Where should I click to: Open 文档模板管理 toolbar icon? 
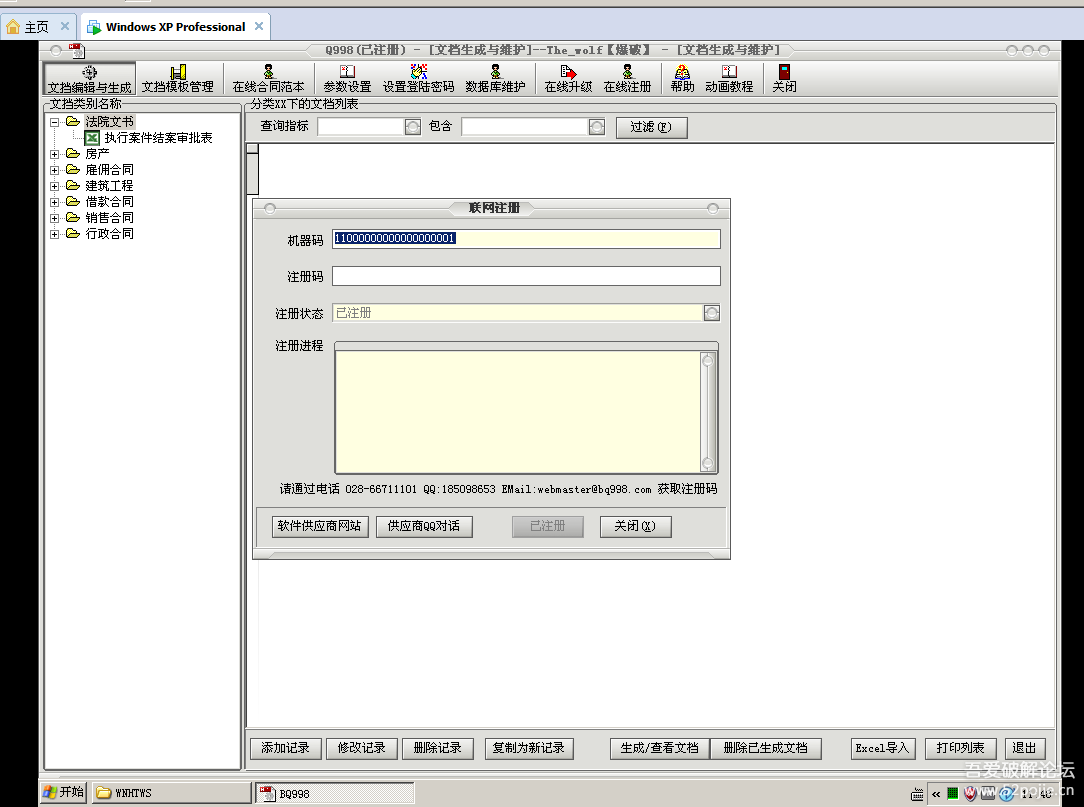point(178,79)
